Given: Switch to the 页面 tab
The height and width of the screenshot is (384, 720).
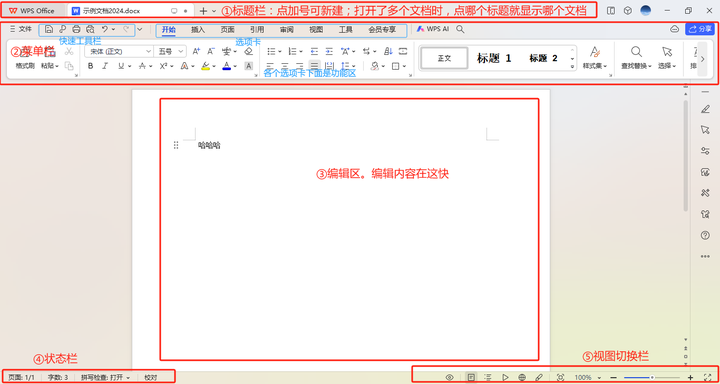Looking at the screenshot, I should click(227, 29).
